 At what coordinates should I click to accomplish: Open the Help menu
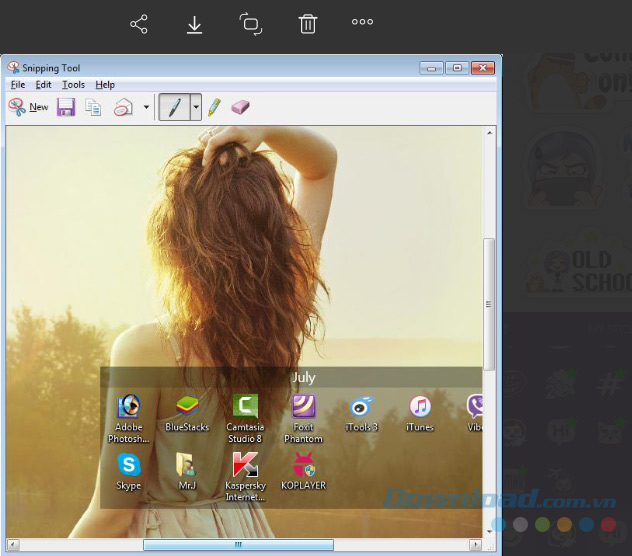coord(105,85)
